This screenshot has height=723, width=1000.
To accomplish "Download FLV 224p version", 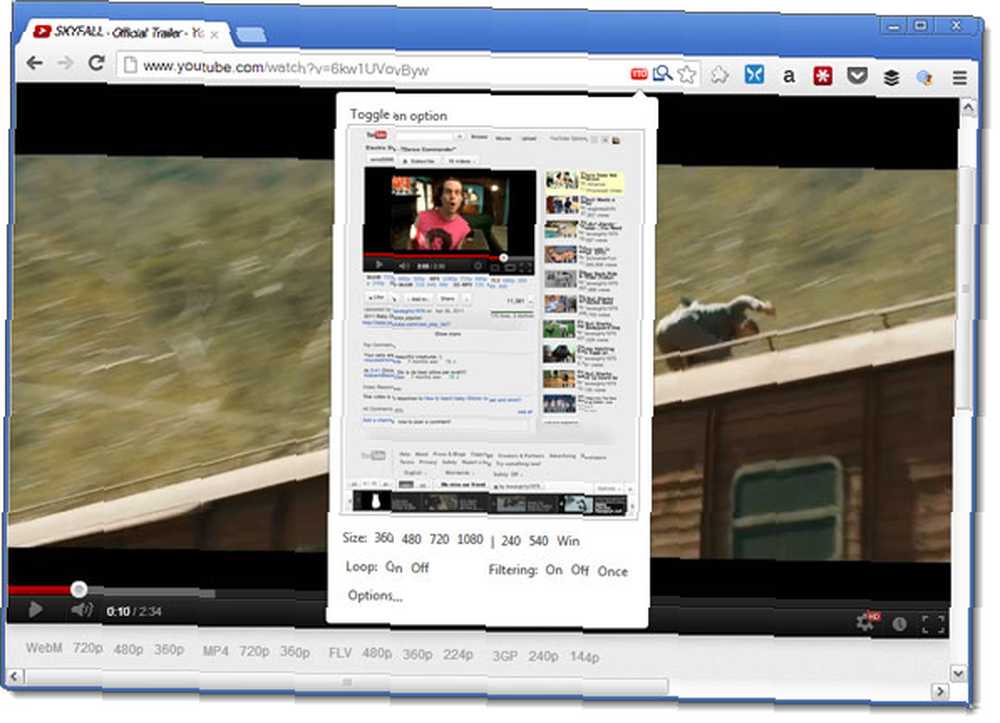I will pos(458,654).
